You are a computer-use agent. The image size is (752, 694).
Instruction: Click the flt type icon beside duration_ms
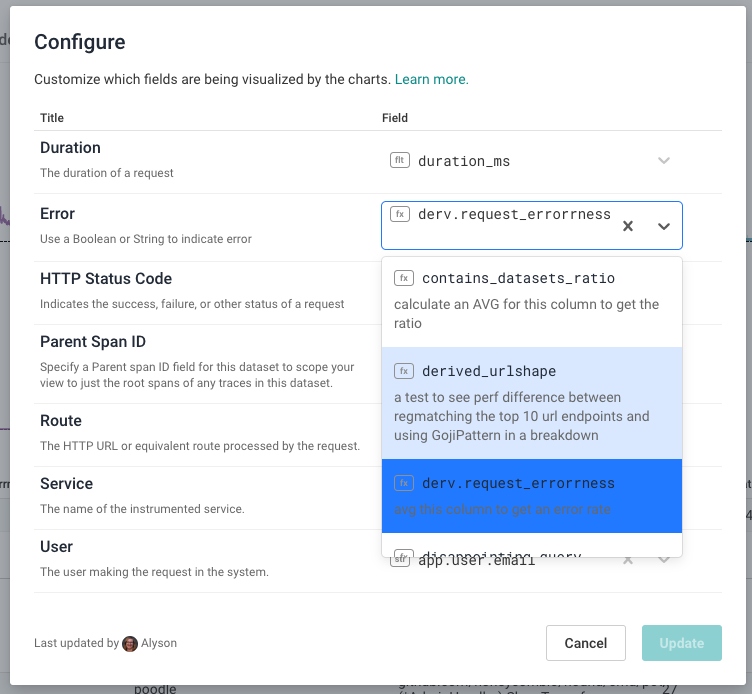(399, 160)
